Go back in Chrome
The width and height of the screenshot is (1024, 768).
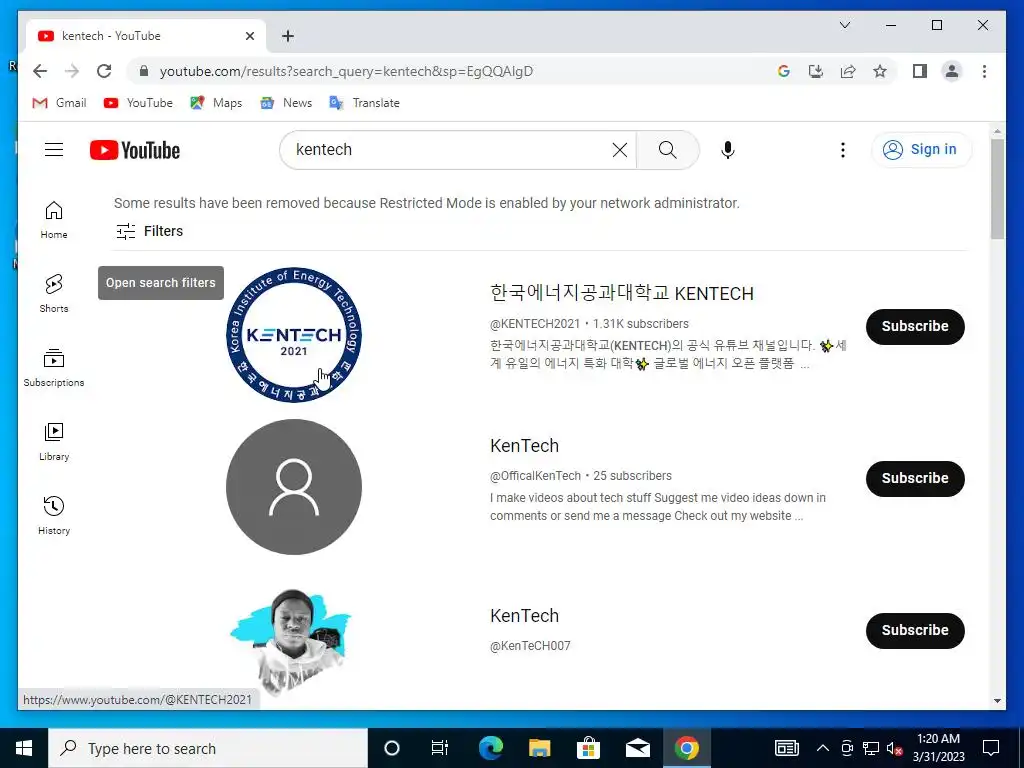point(40,71)
